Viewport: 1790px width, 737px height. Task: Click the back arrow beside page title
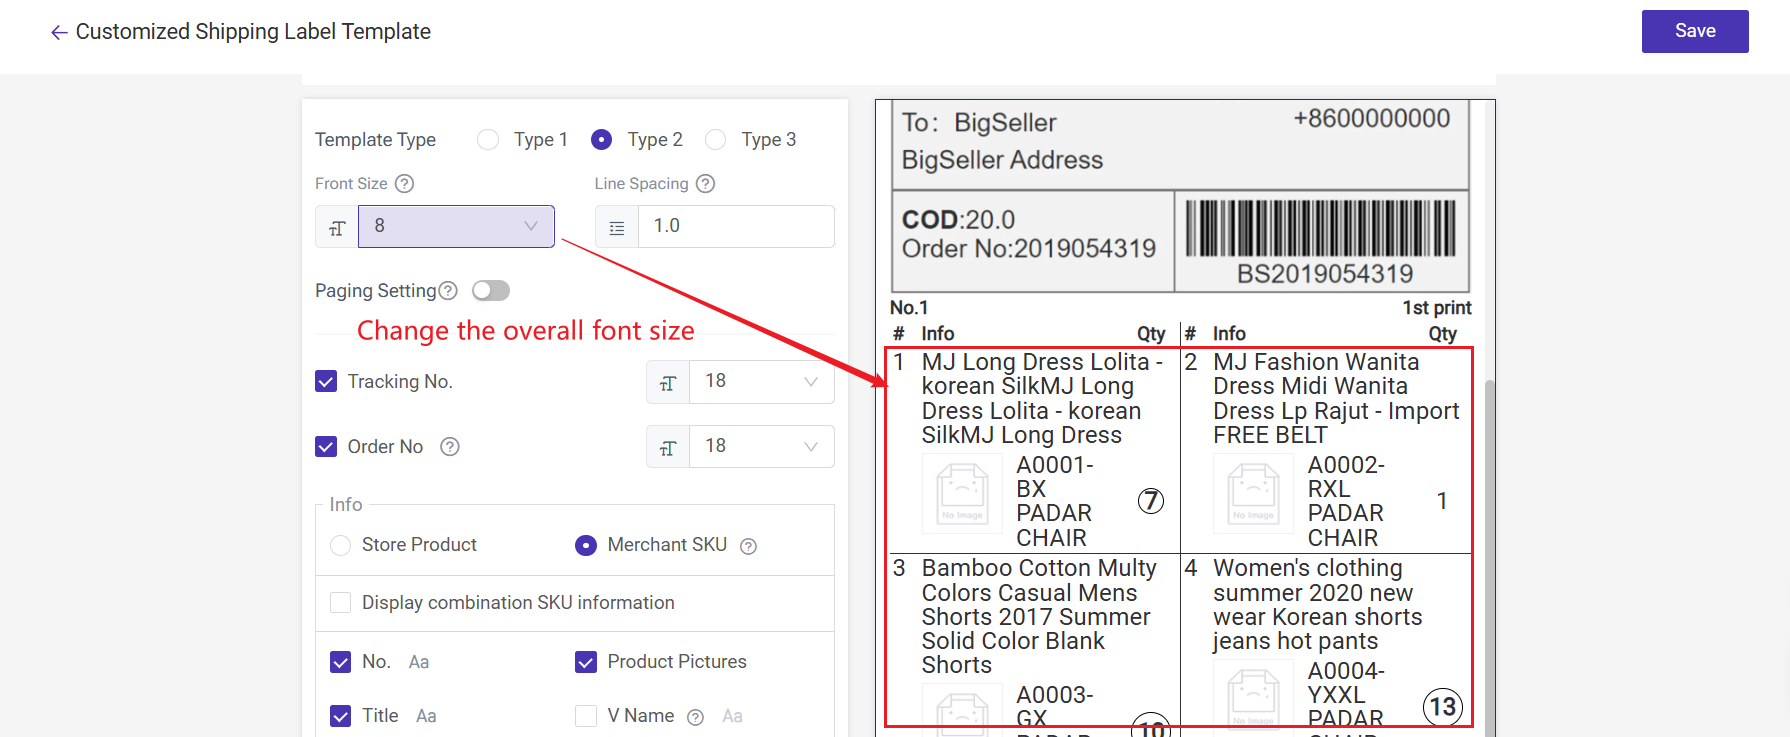[x=59, y=33]
